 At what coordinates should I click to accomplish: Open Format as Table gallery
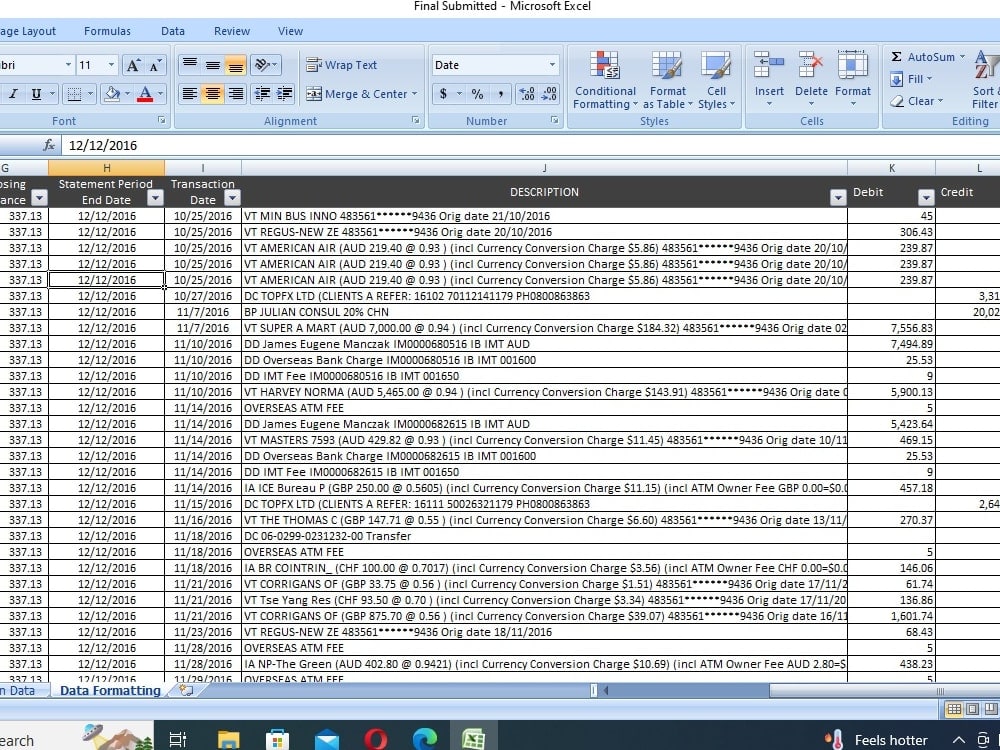(x=667, y=80)
